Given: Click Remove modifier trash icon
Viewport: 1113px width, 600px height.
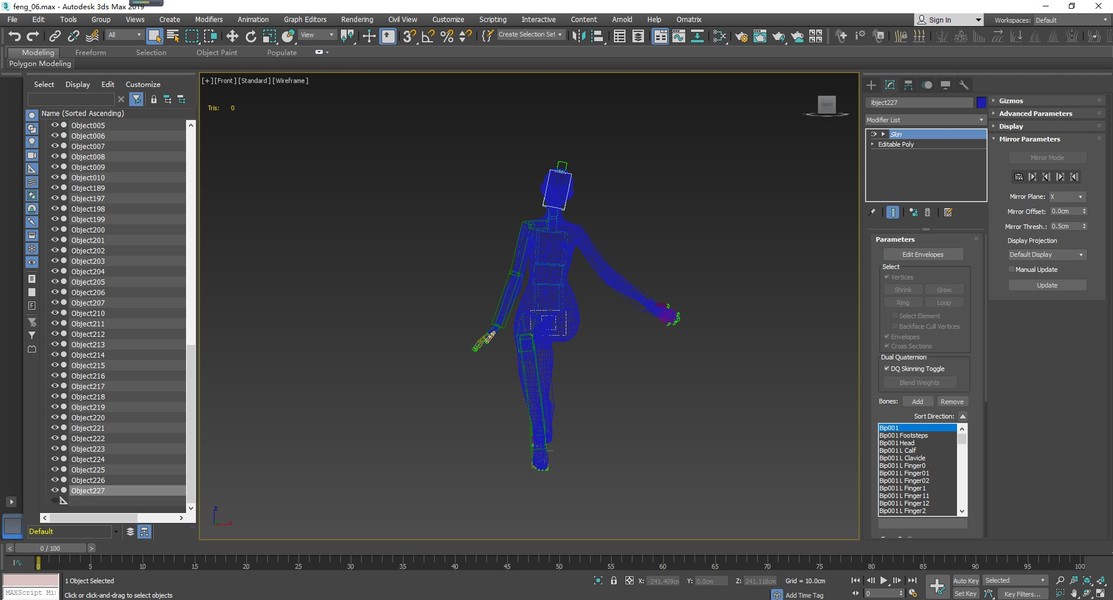Looking at the screenshot, I should [x=928, y=212].
